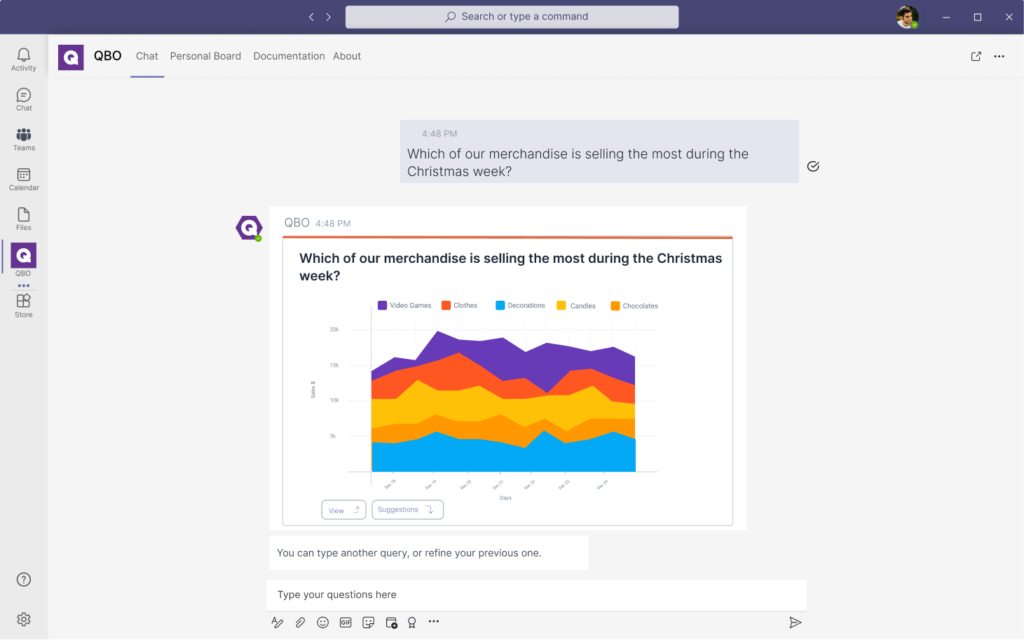The width and height of the screenshot is (1024, 640).
Task: Open the sticker picker
Action: click(x=368, y=622)
